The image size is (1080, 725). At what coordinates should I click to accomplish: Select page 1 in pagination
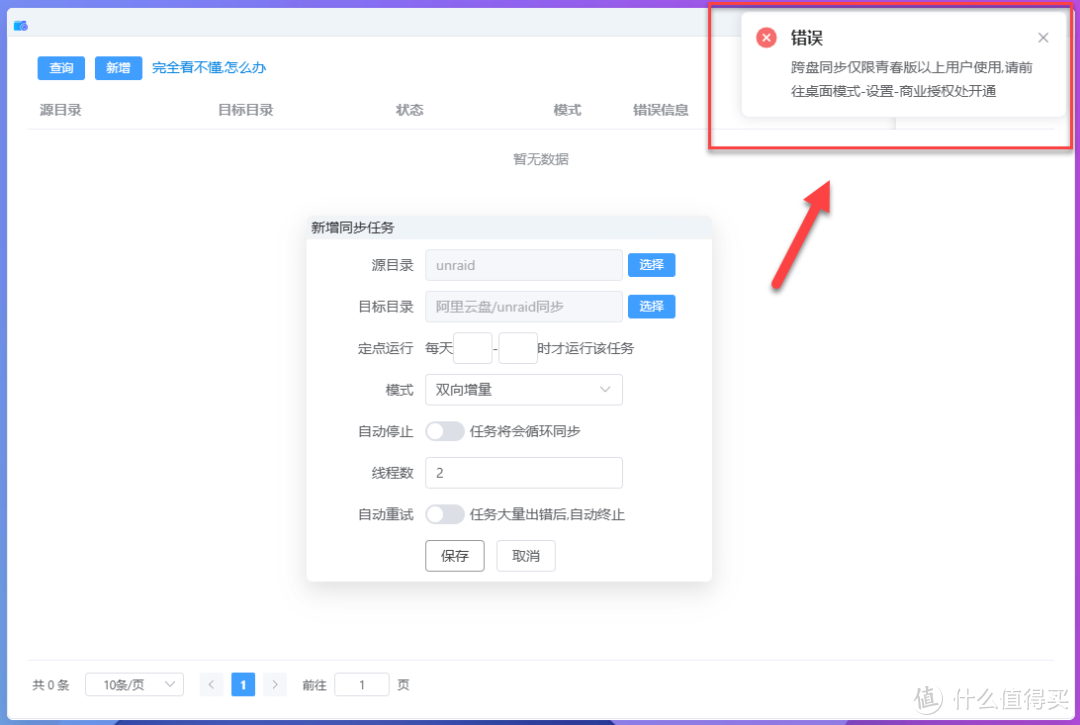pos(243,684)
